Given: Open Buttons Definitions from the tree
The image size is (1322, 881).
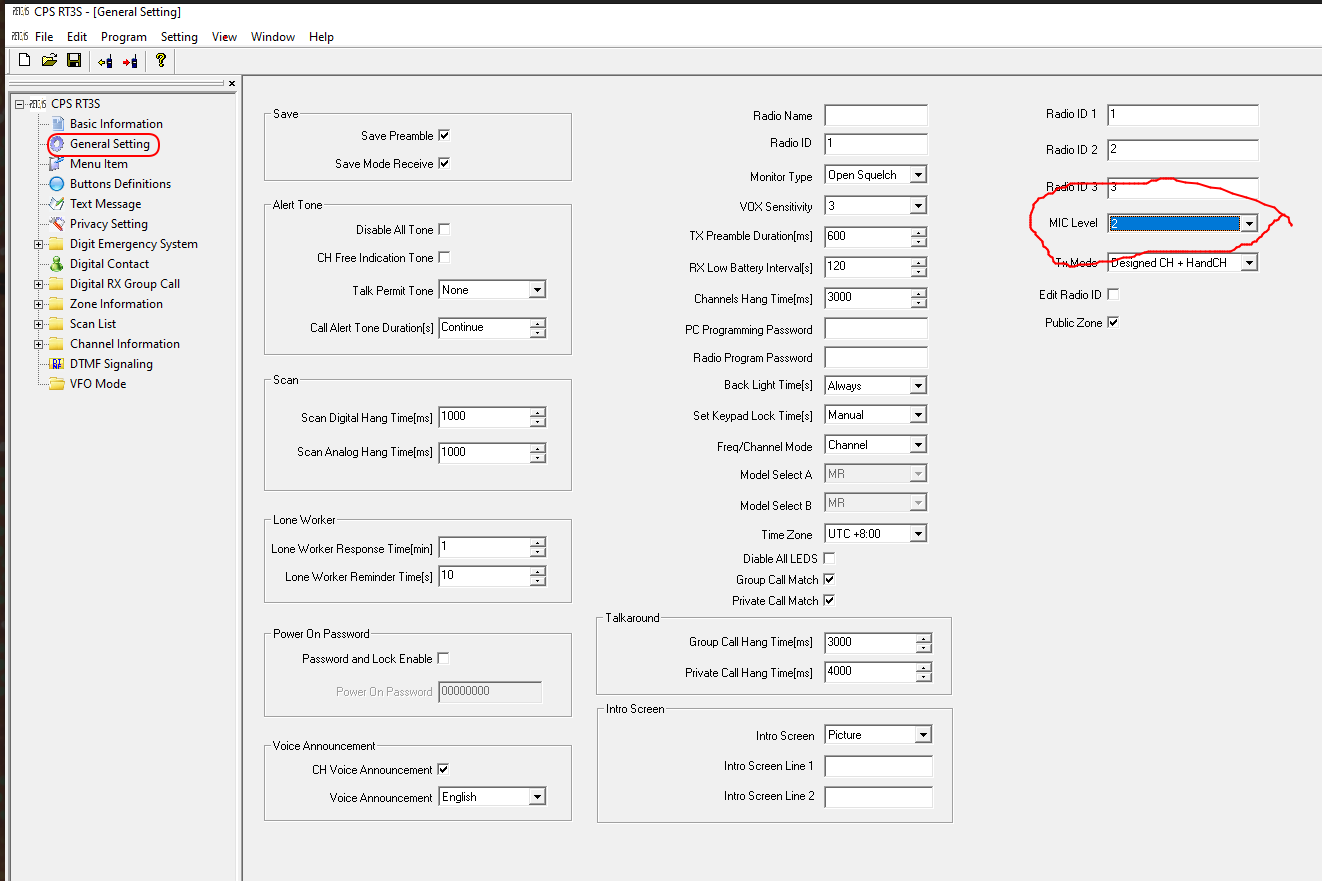Looking at the screenshot, I should tap(120, 184).
